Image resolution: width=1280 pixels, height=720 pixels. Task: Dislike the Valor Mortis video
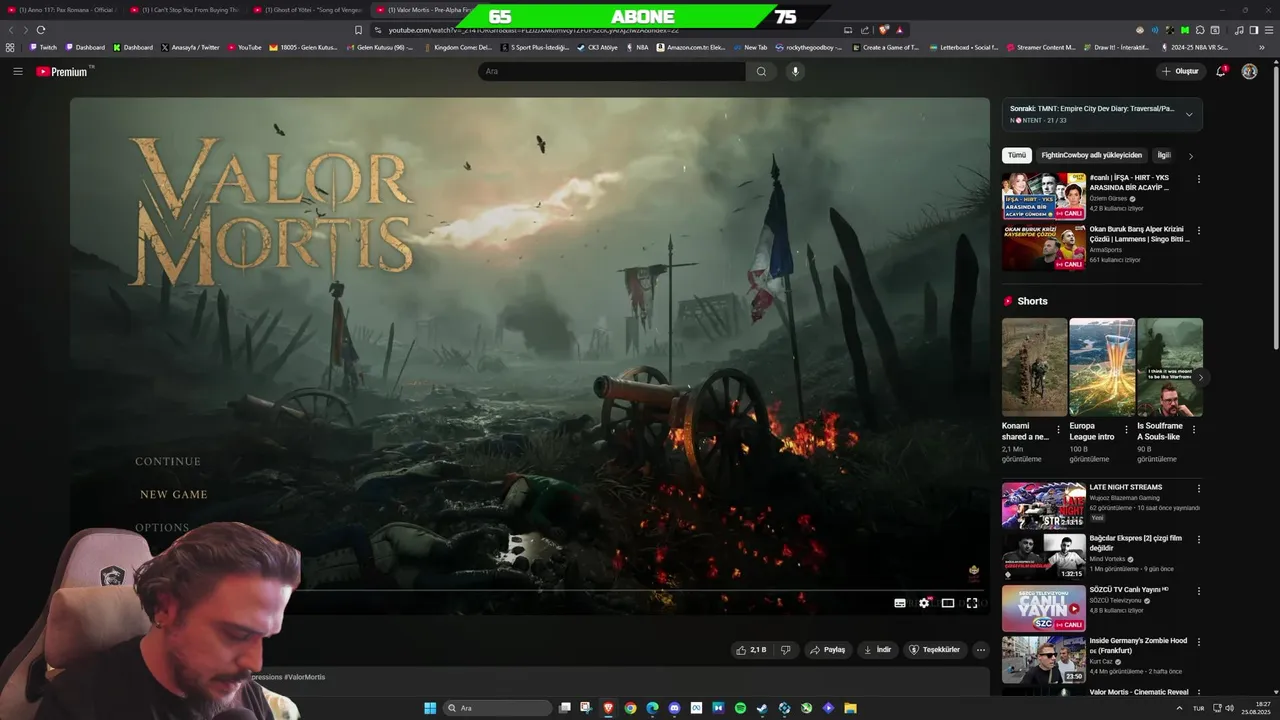tap(786, 649)
